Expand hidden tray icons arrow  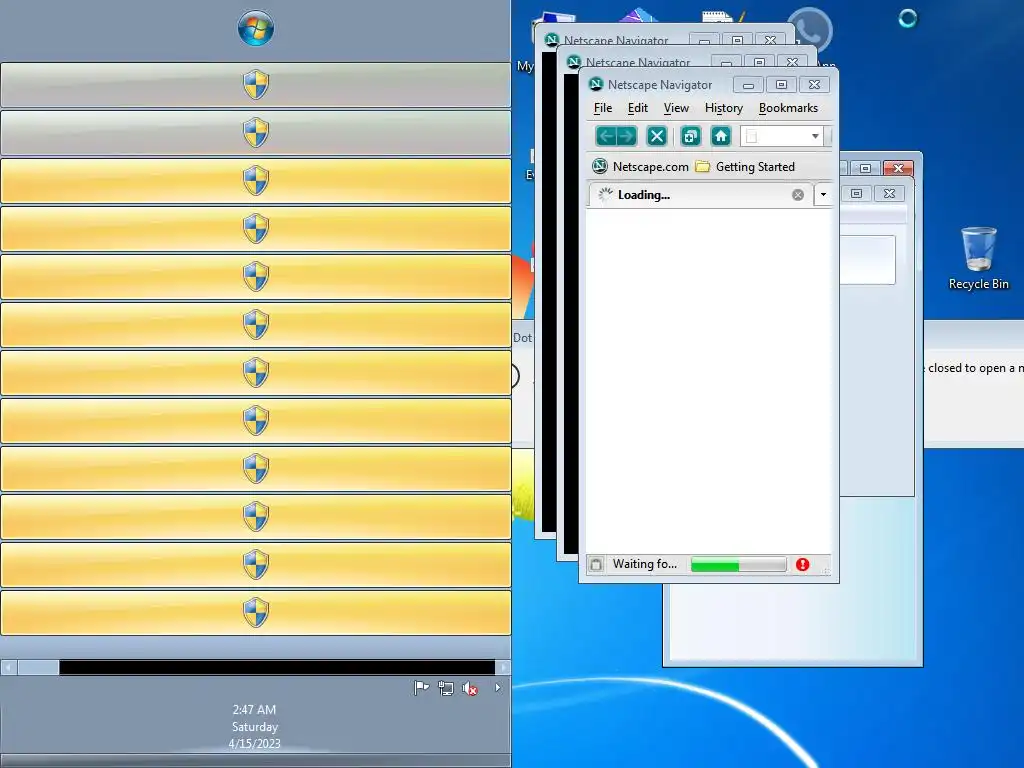pos(498,688)
